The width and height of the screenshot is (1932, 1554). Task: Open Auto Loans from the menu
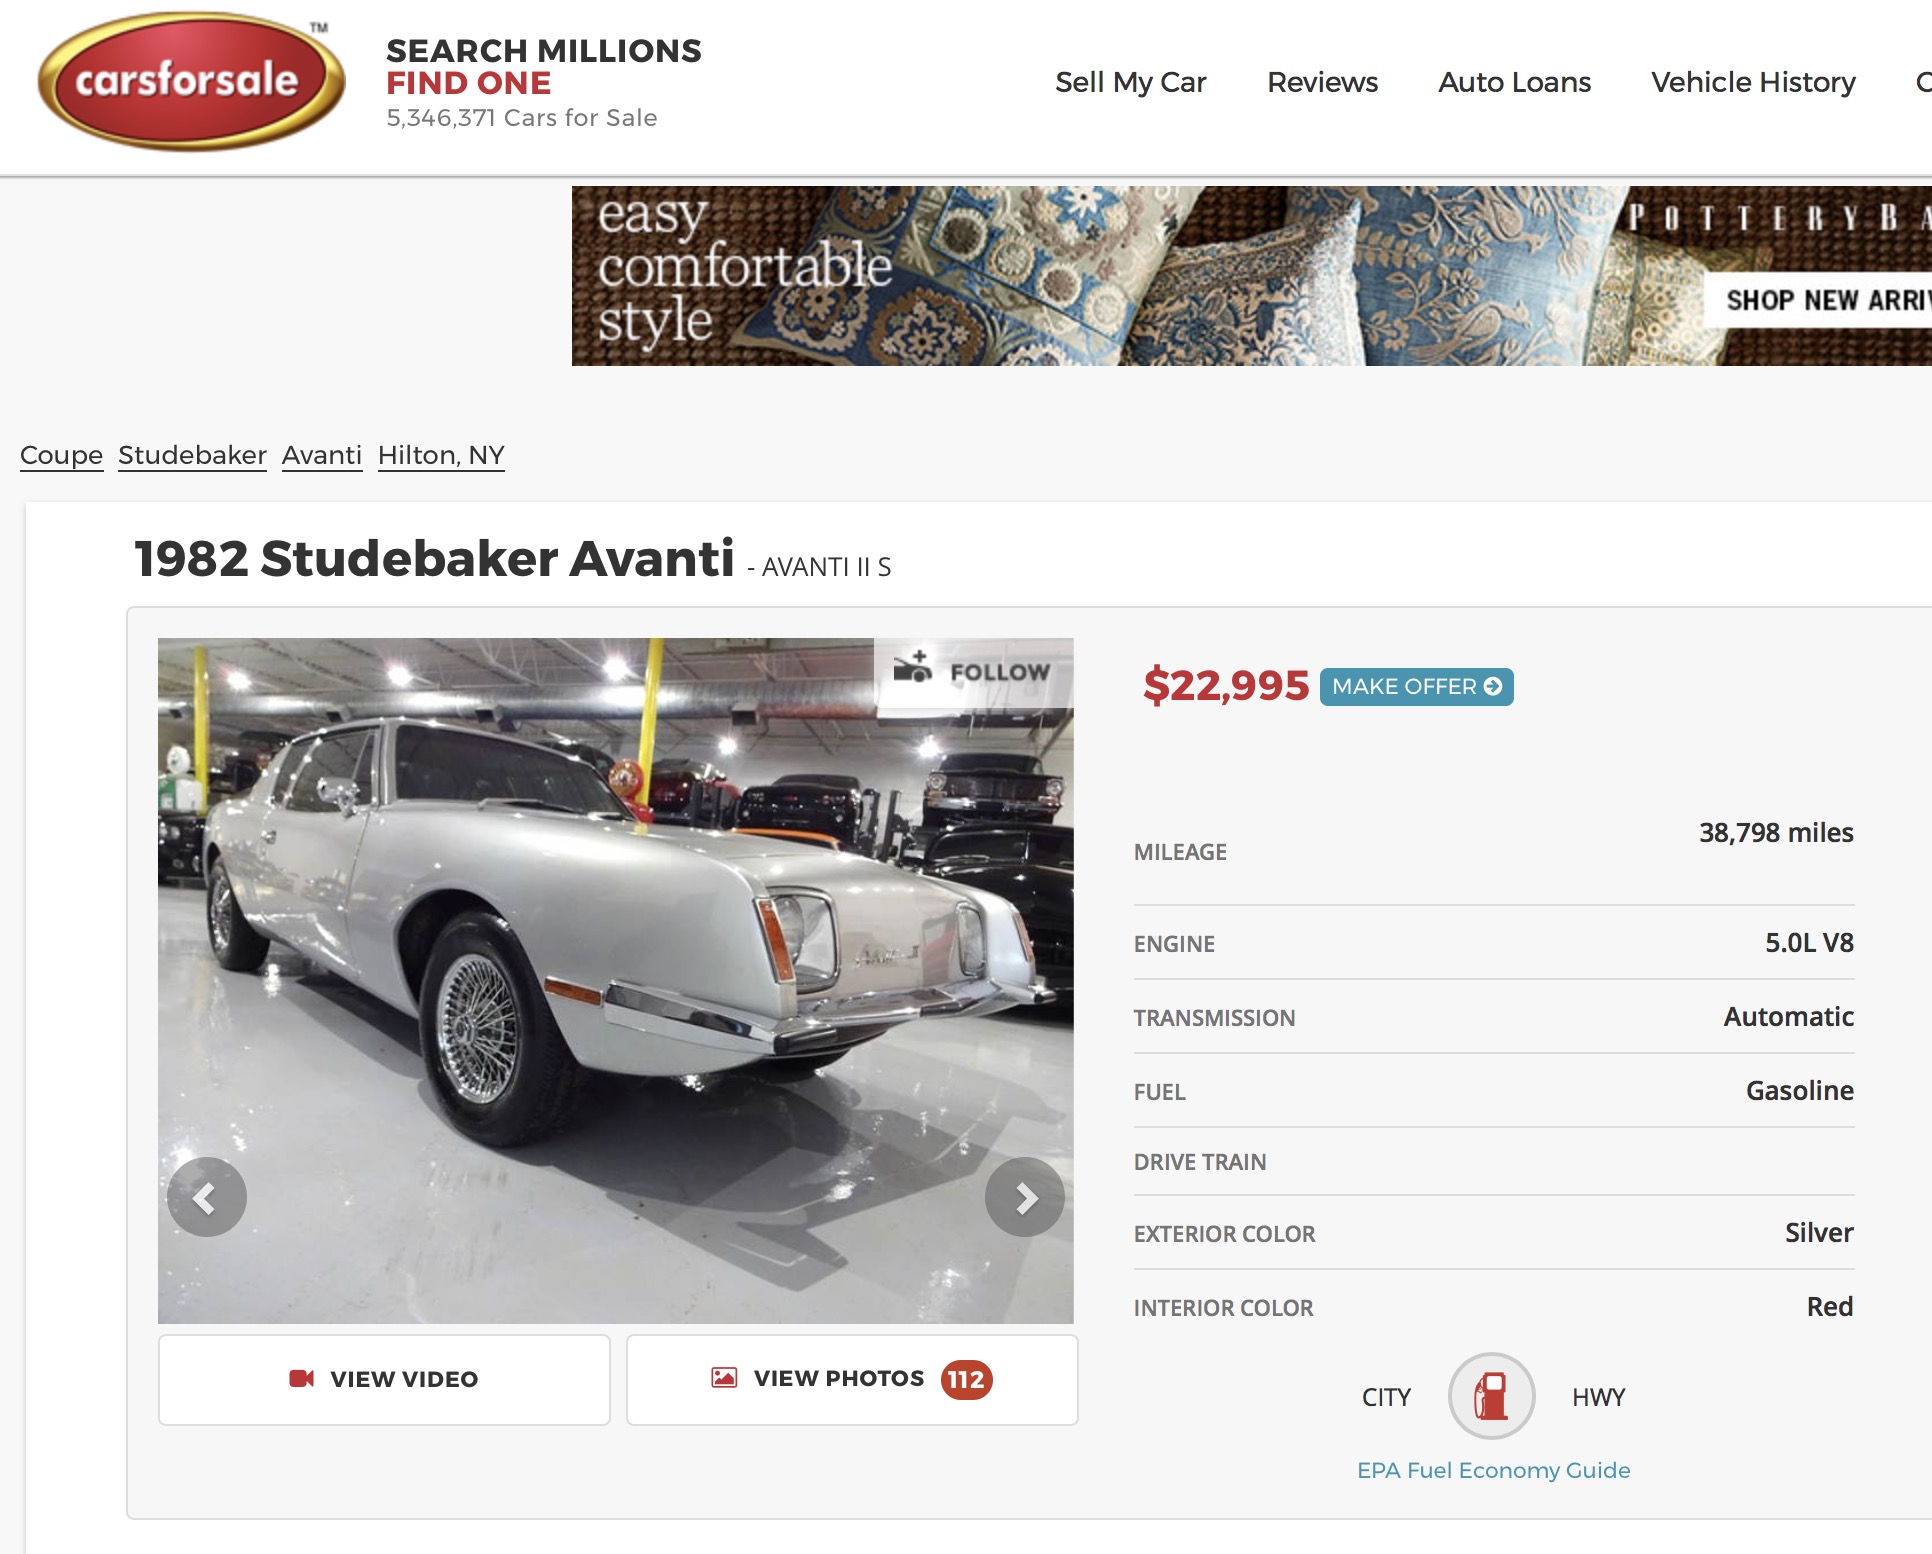point(1514,82)
